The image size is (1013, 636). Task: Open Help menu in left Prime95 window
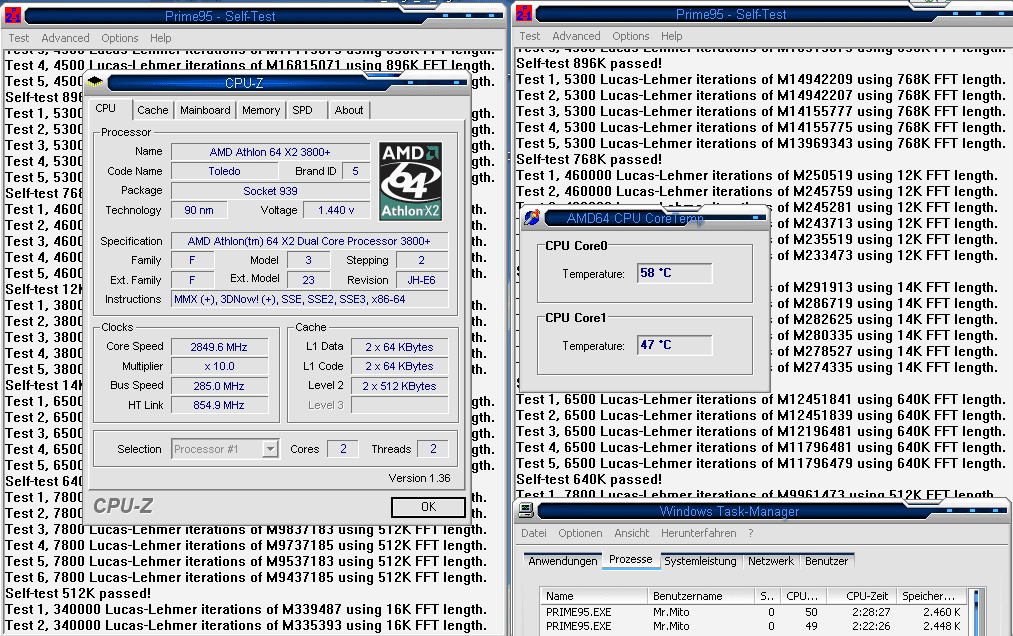pos(160,38)
